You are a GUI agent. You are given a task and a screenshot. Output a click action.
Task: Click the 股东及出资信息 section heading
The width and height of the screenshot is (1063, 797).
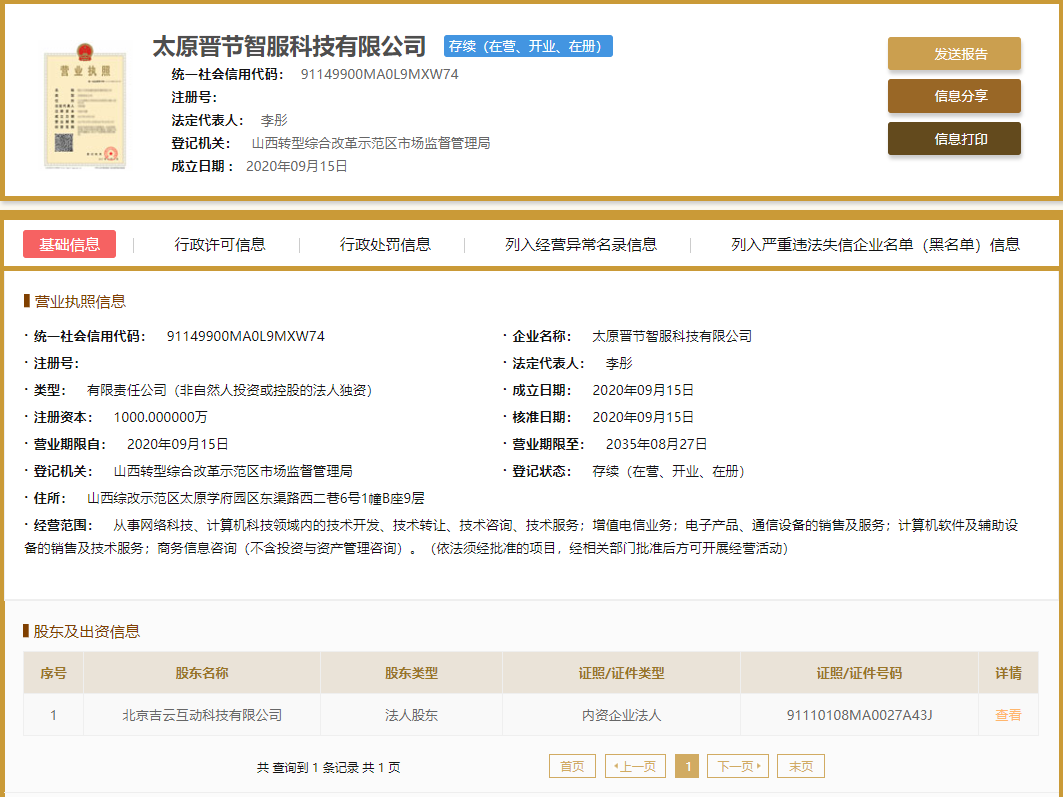pyautogui.click(x=87, y=632)
